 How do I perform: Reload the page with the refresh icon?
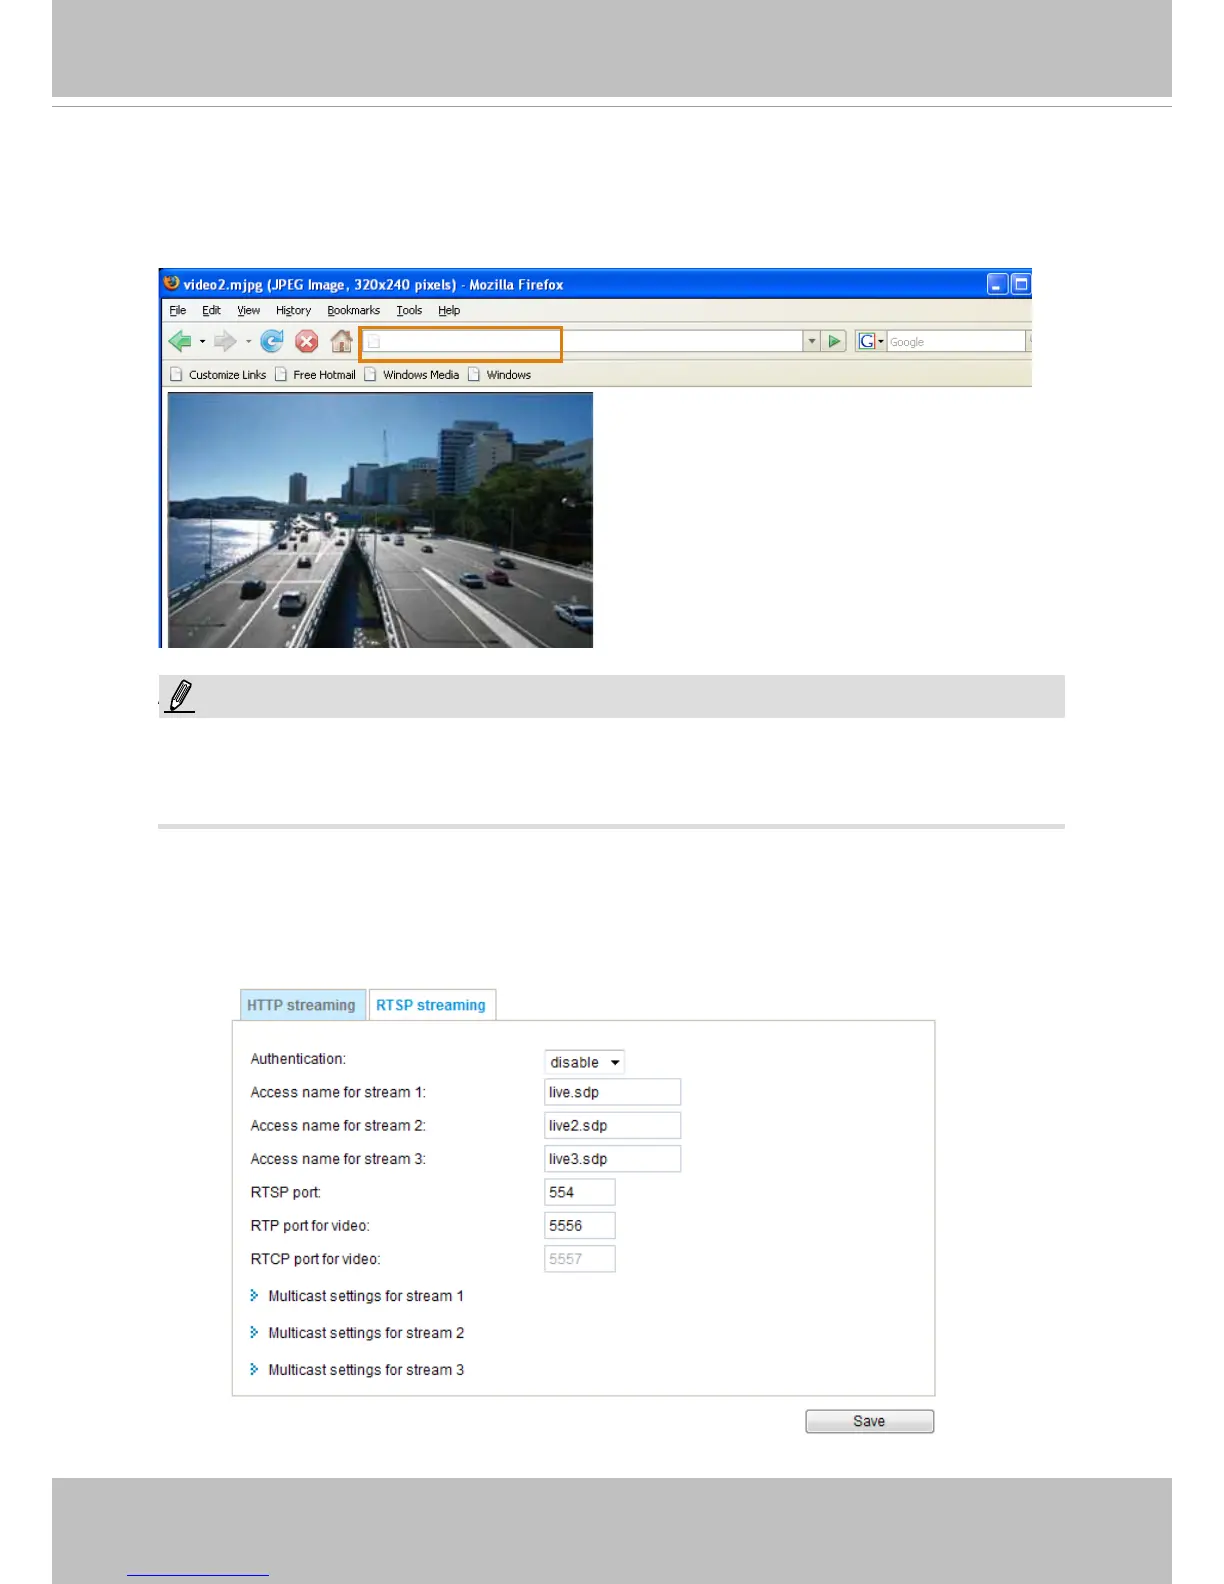click(271, 342)
